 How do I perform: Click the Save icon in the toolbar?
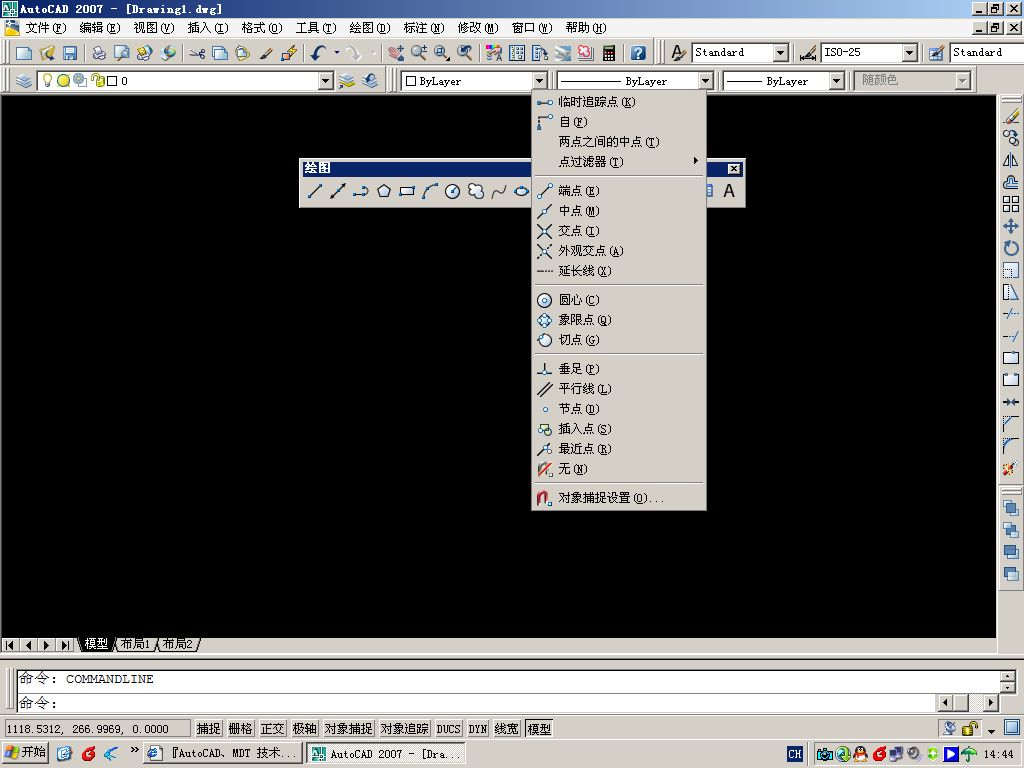69,53
